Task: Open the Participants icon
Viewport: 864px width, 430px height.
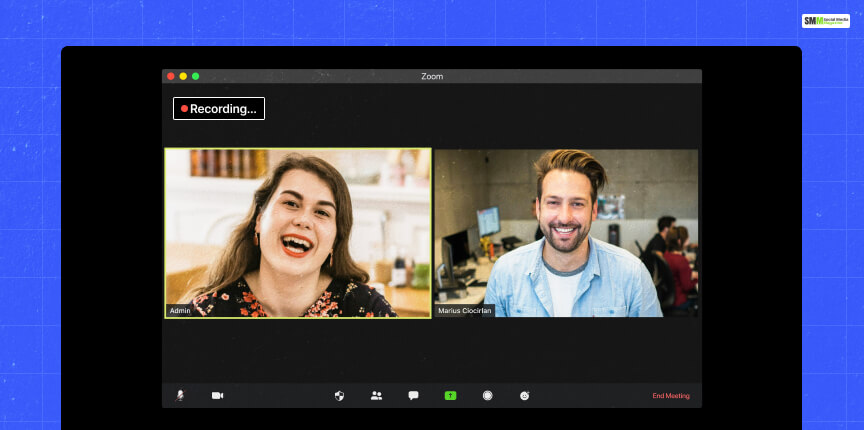Action: (x=376, y=395)
